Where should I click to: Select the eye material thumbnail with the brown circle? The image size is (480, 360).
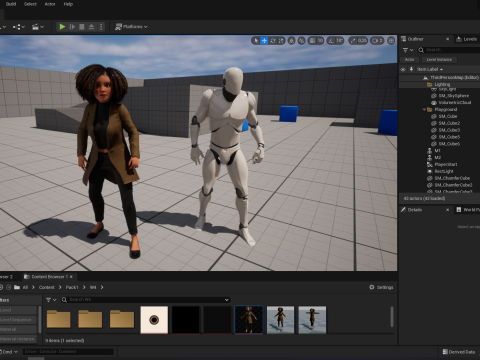pos(154,320)
